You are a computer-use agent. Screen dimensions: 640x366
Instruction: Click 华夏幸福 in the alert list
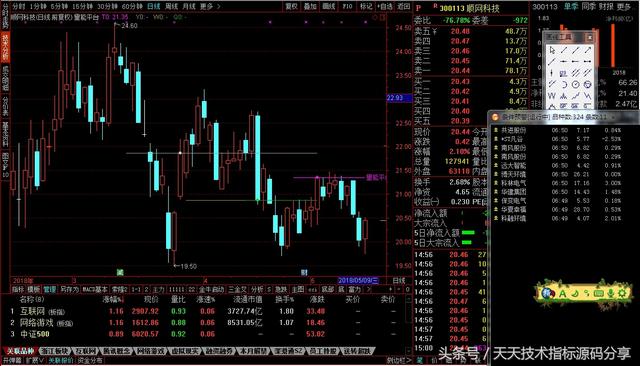pyautogui.click(x=513, y=209)
